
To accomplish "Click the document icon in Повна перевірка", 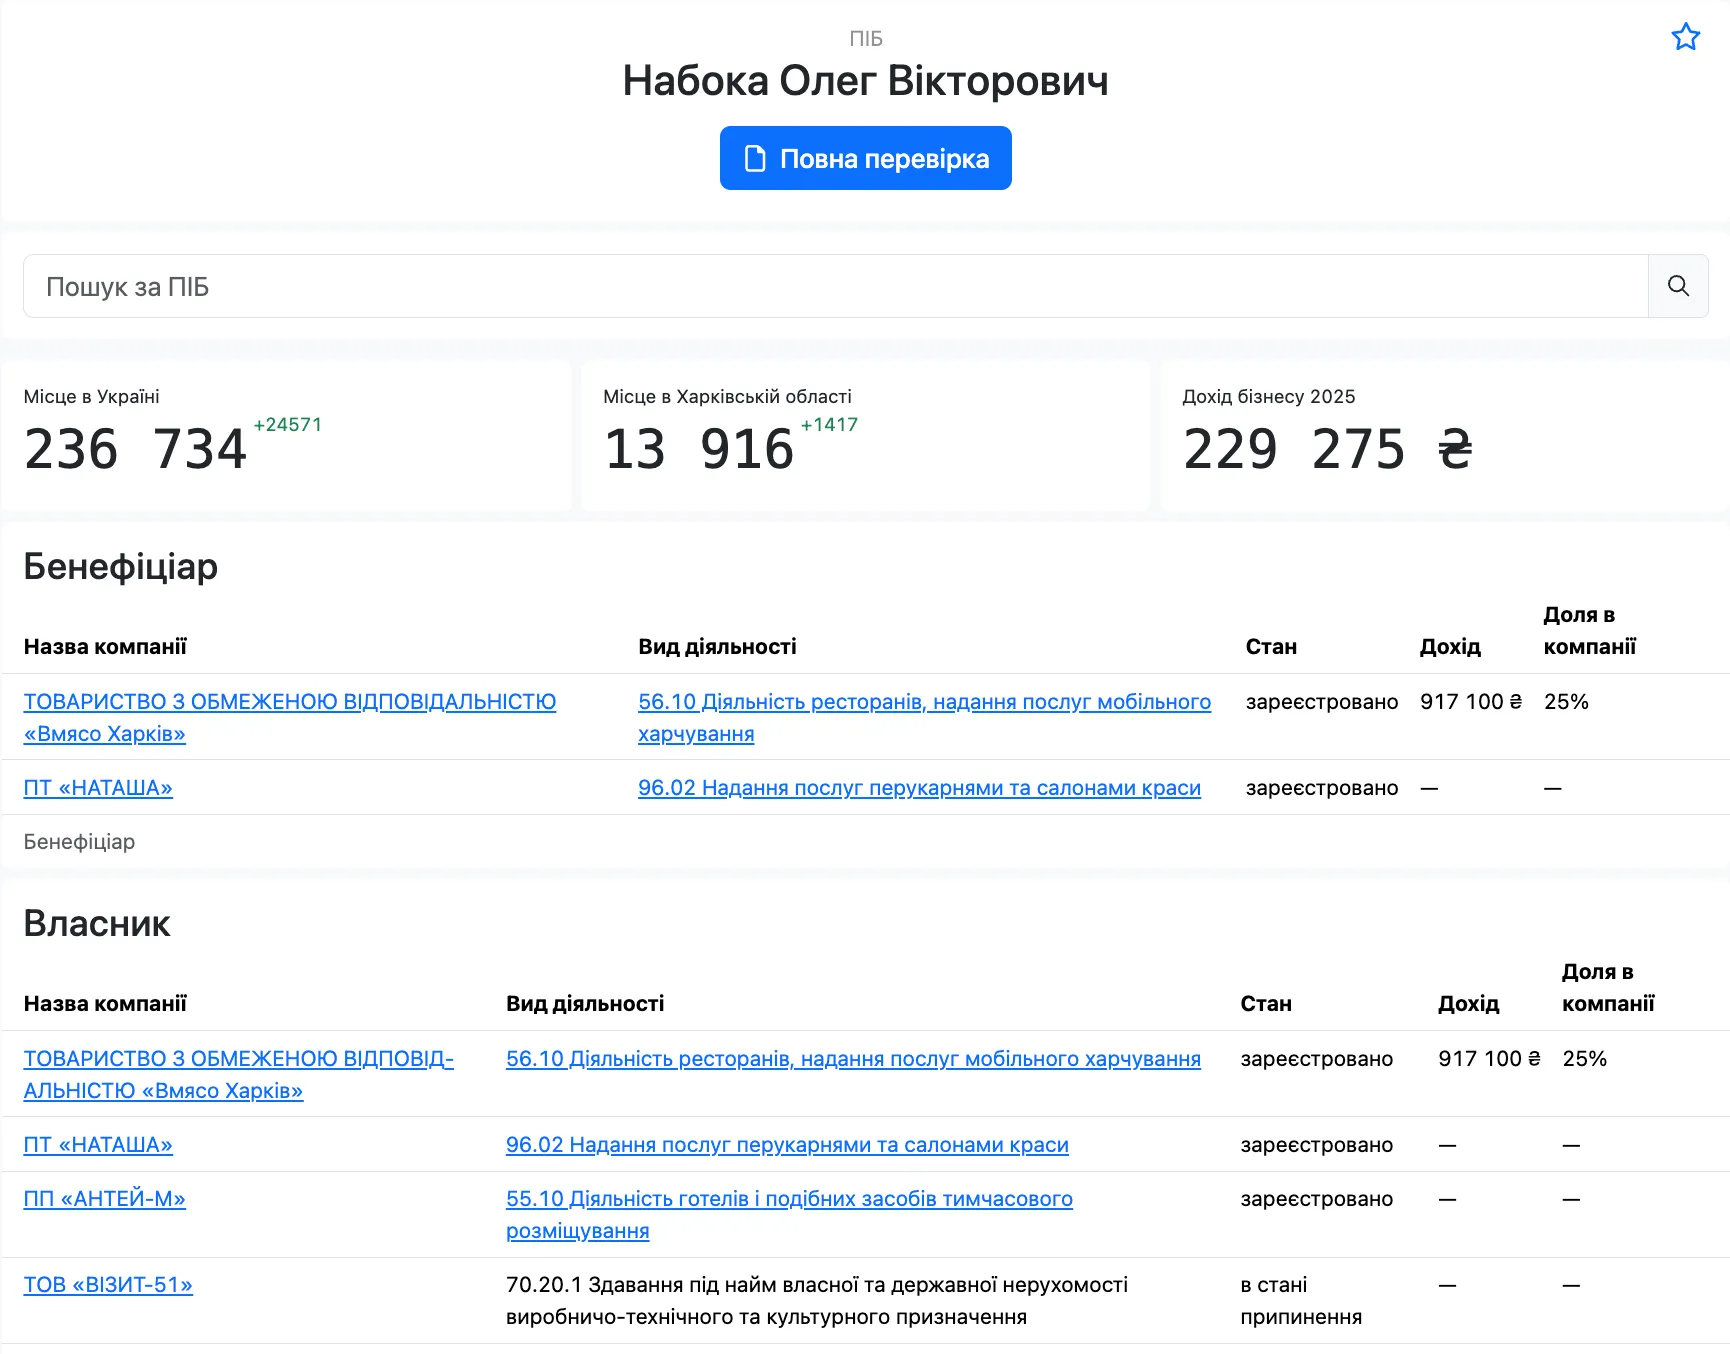I will coord(755,158).
